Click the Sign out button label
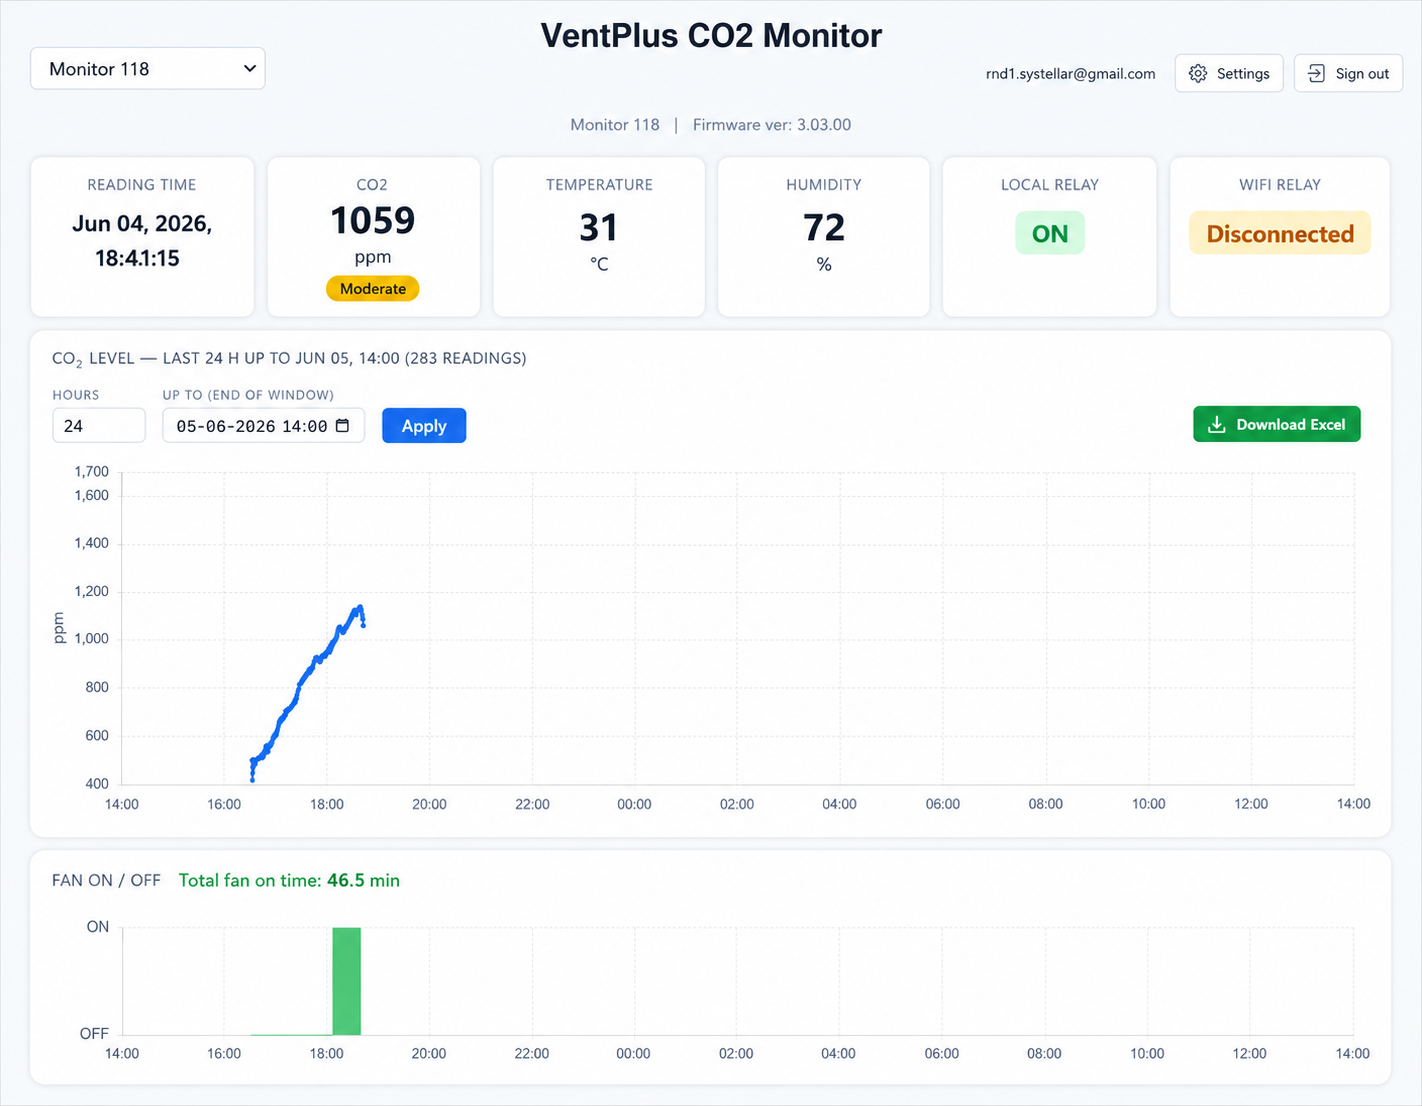 [1362, 74]
